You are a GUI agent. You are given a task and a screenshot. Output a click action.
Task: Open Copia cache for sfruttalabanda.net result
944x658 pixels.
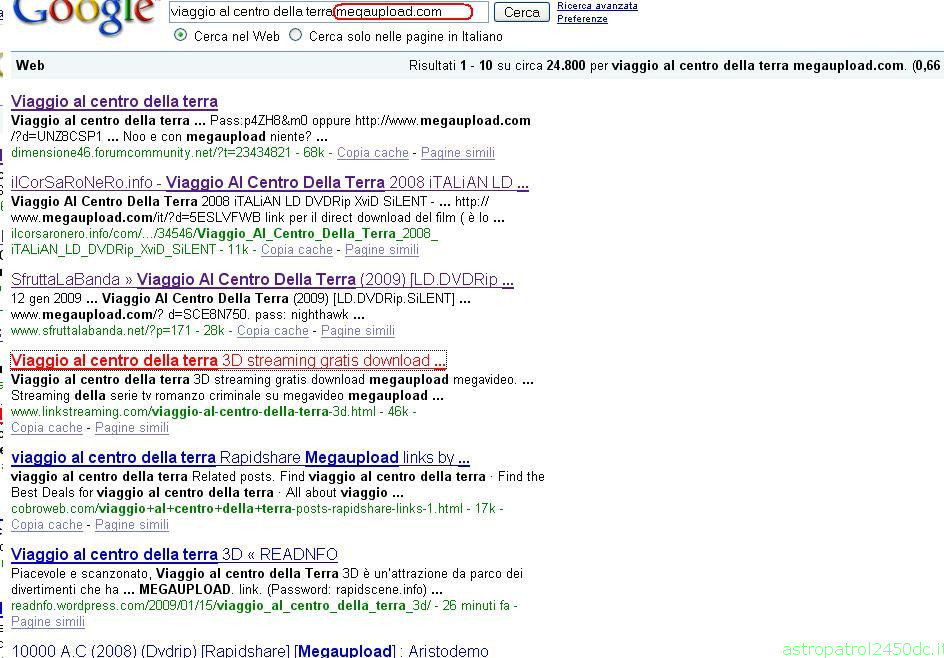point(273,331)
